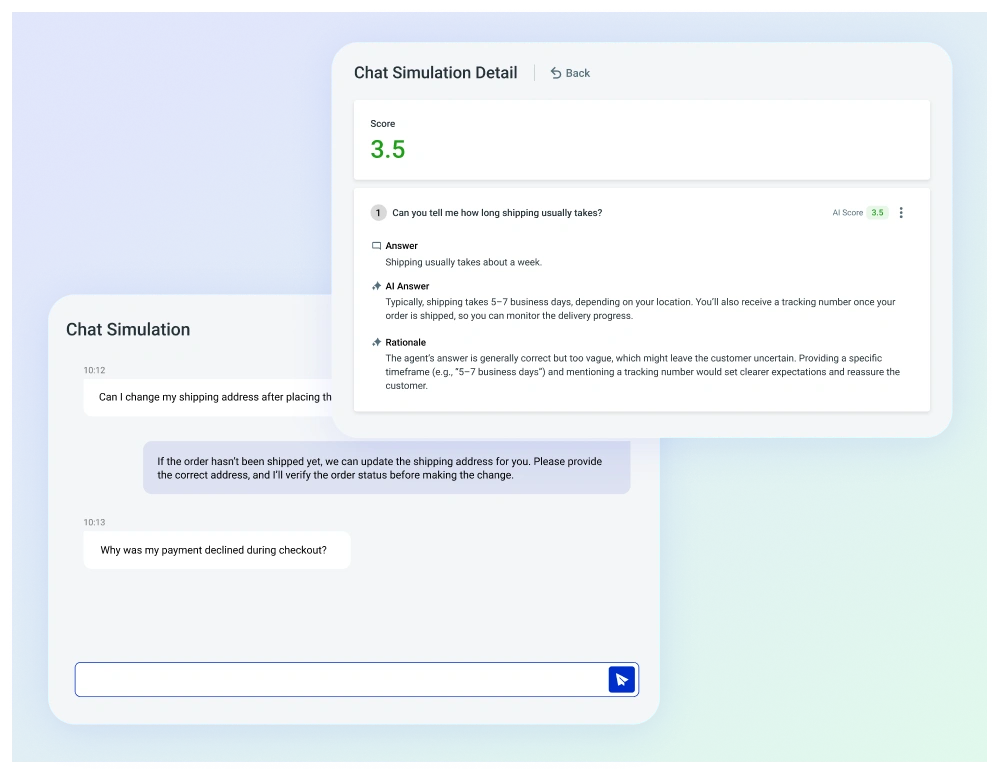Click the Rationale explanation paragraph

pyautogui.click(x=642, y=372)
